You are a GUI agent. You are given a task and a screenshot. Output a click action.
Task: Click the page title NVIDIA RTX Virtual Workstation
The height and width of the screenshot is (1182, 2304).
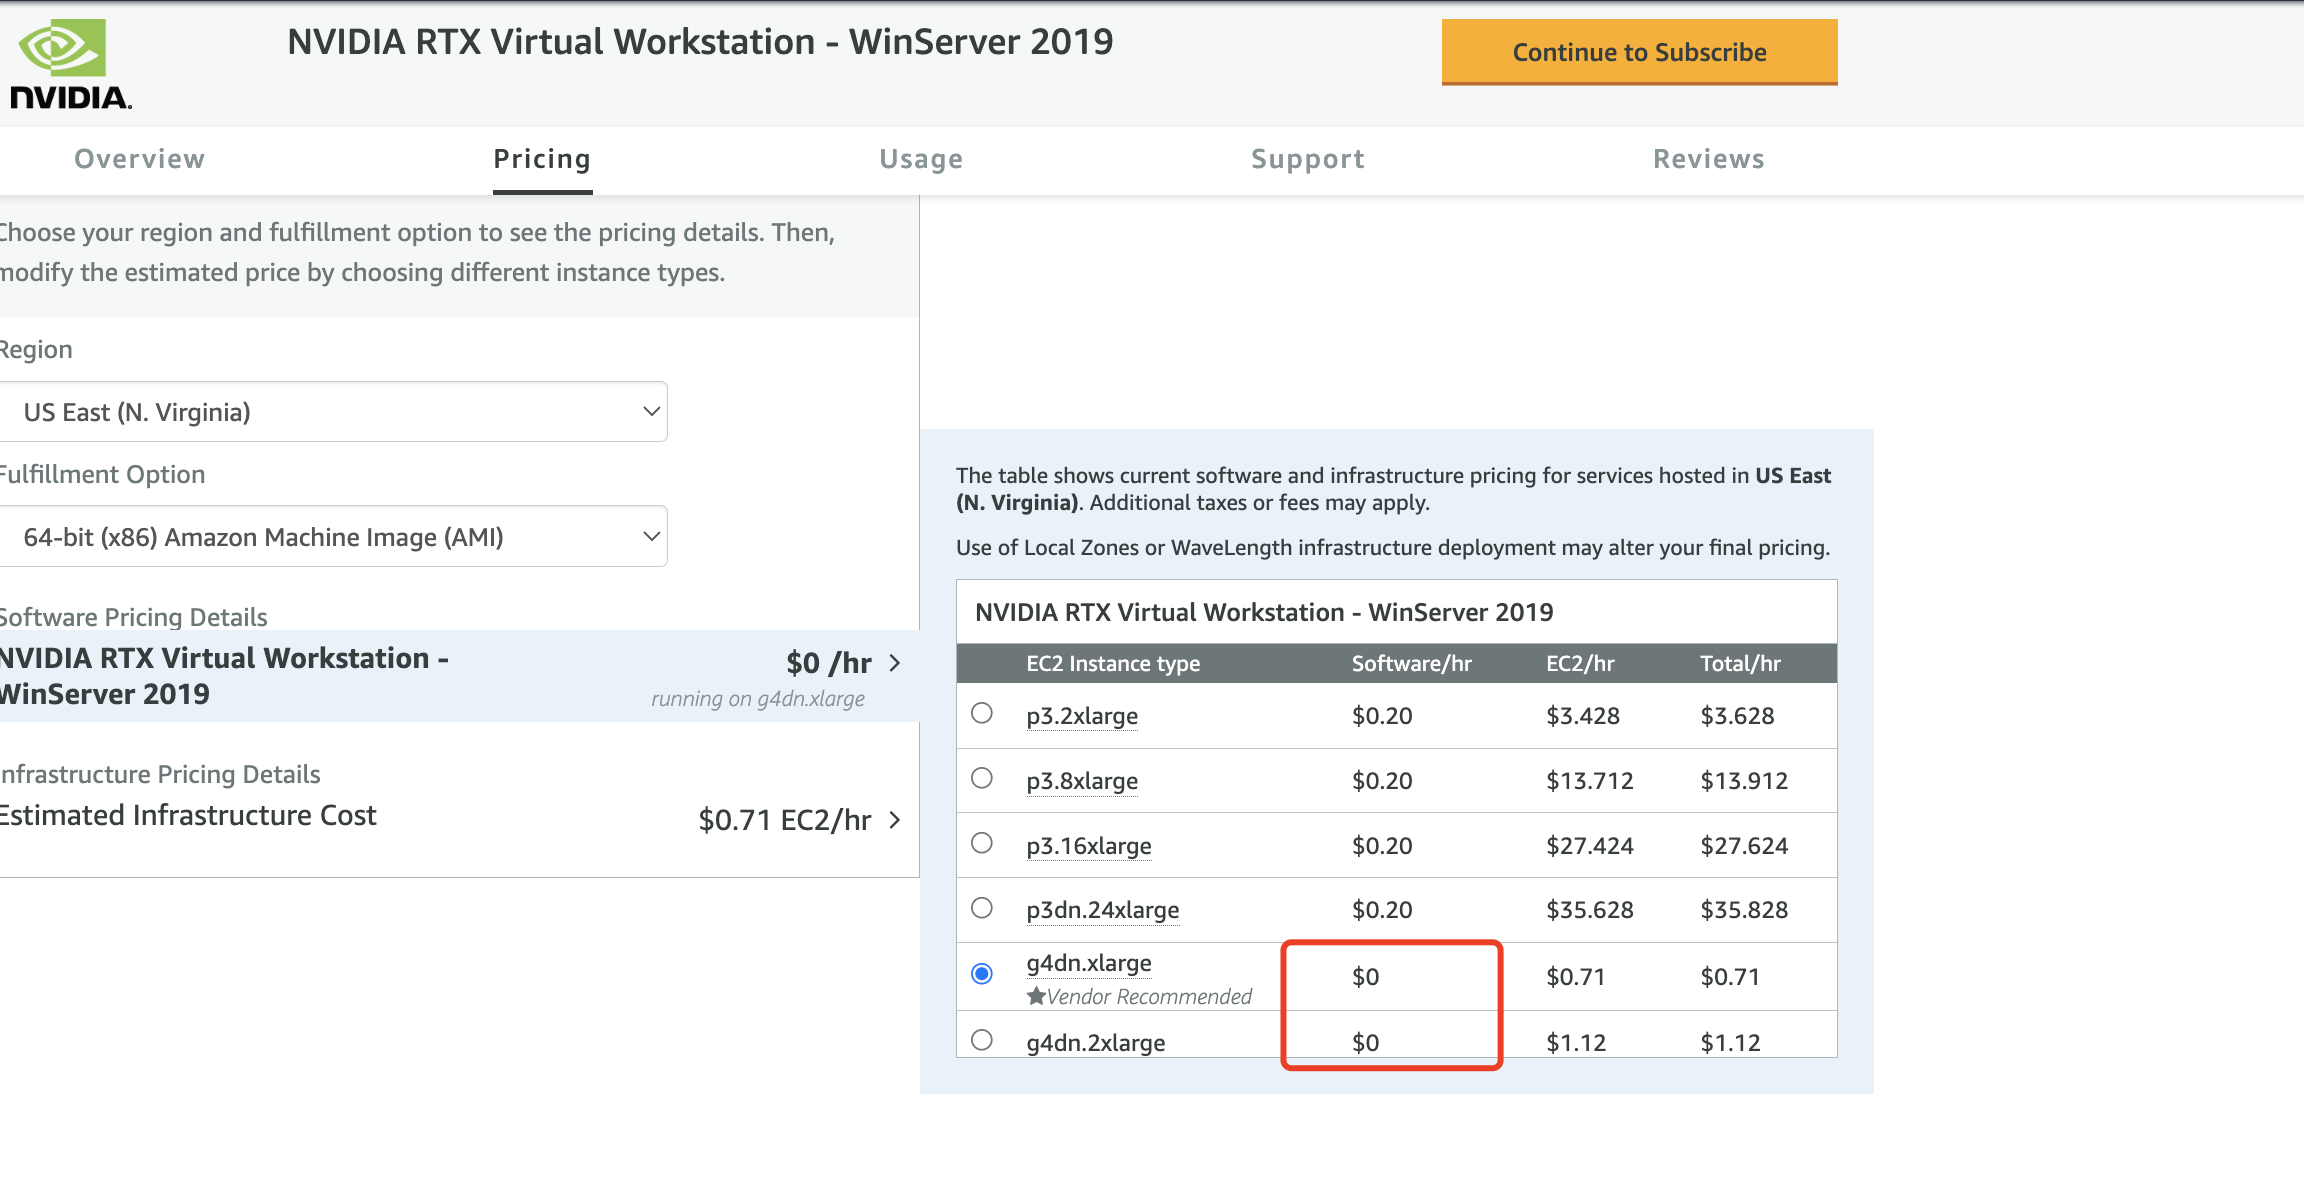click(x=700, y=42)
